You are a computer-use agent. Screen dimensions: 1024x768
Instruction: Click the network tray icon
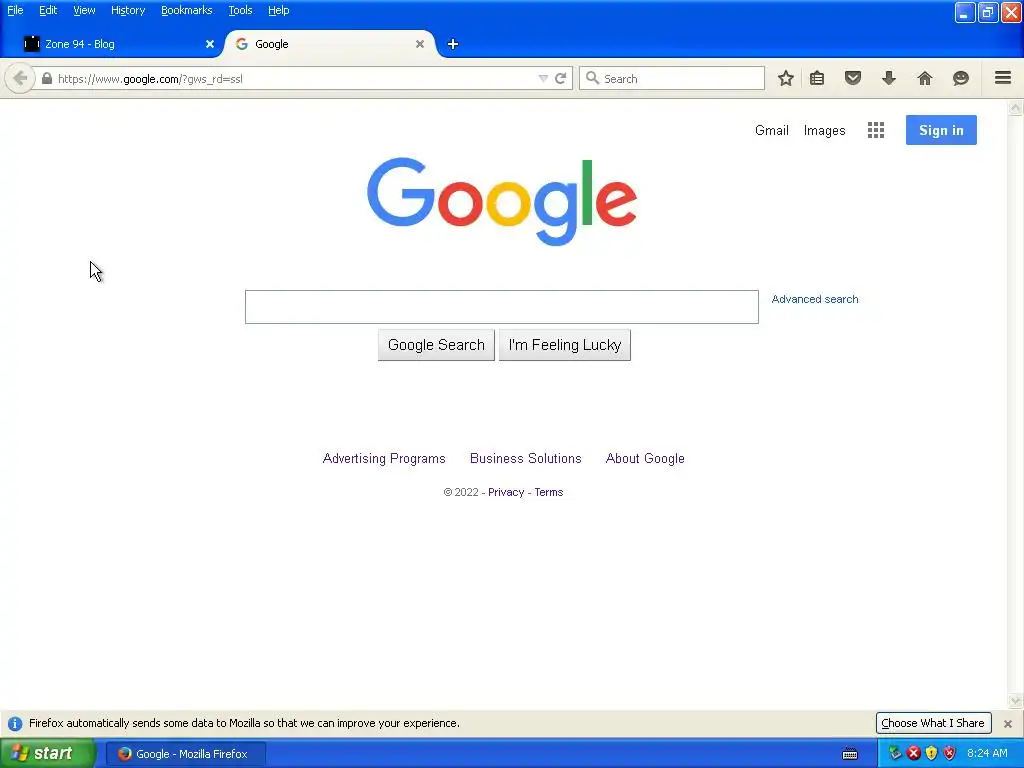point(895,754)
